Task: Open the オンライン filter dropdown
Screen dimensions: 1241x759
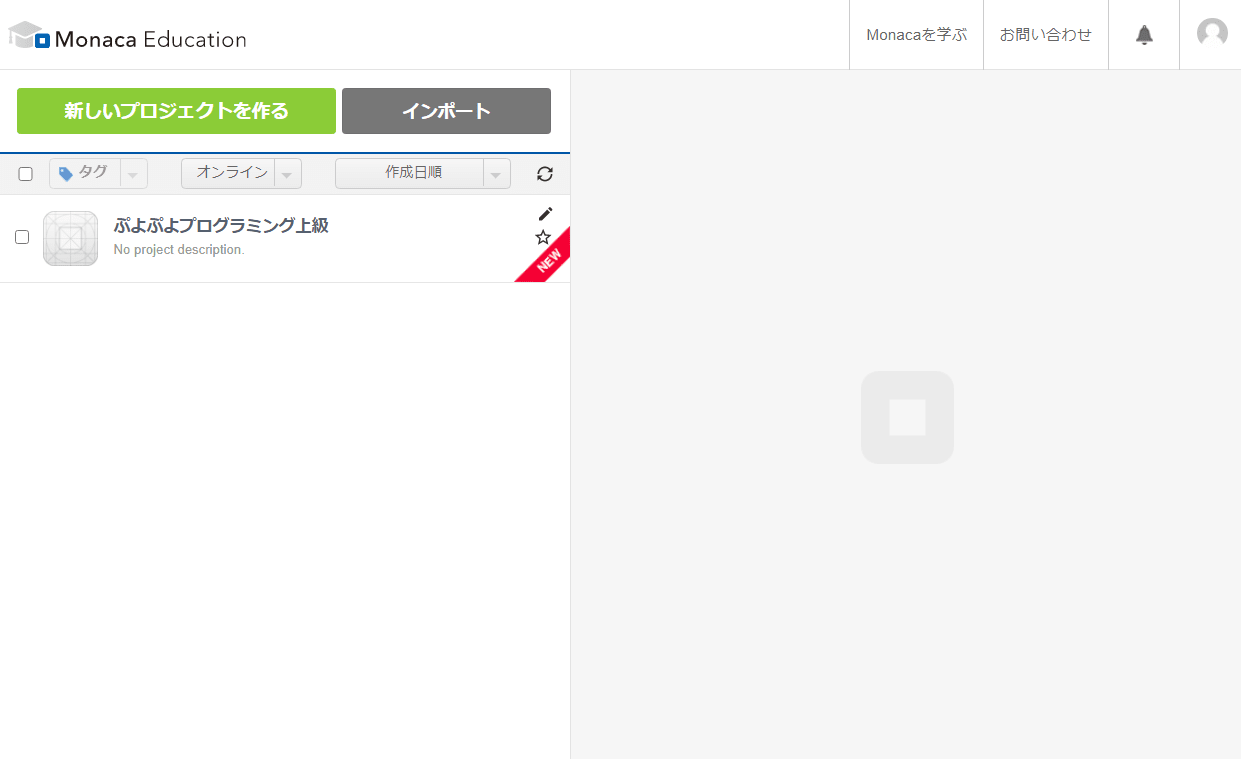Action: coord(241,173)
